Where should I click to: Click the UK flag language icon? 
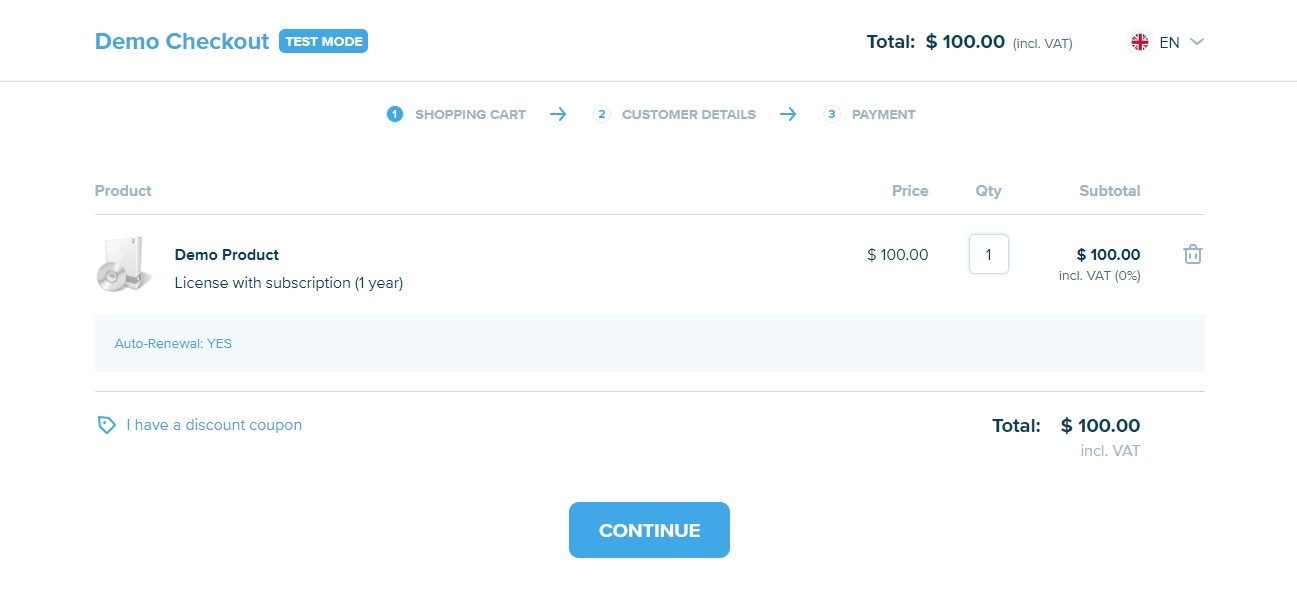coord(1140,42)
